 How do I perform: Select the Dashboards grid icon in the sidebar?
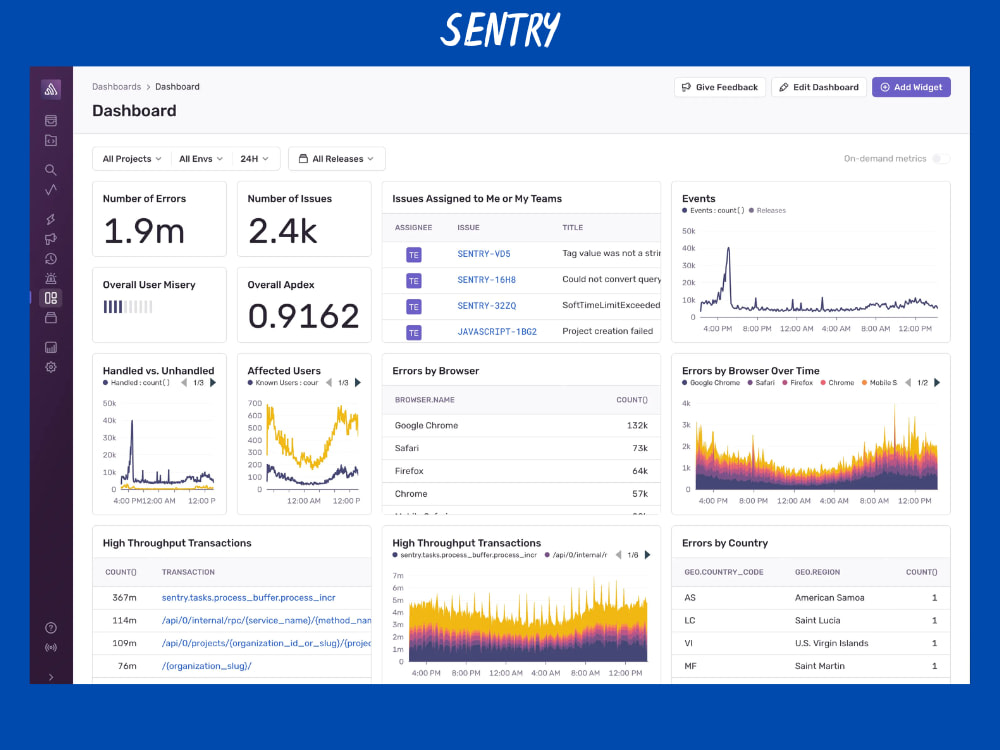pyautogui.click(x=51, y=298)
